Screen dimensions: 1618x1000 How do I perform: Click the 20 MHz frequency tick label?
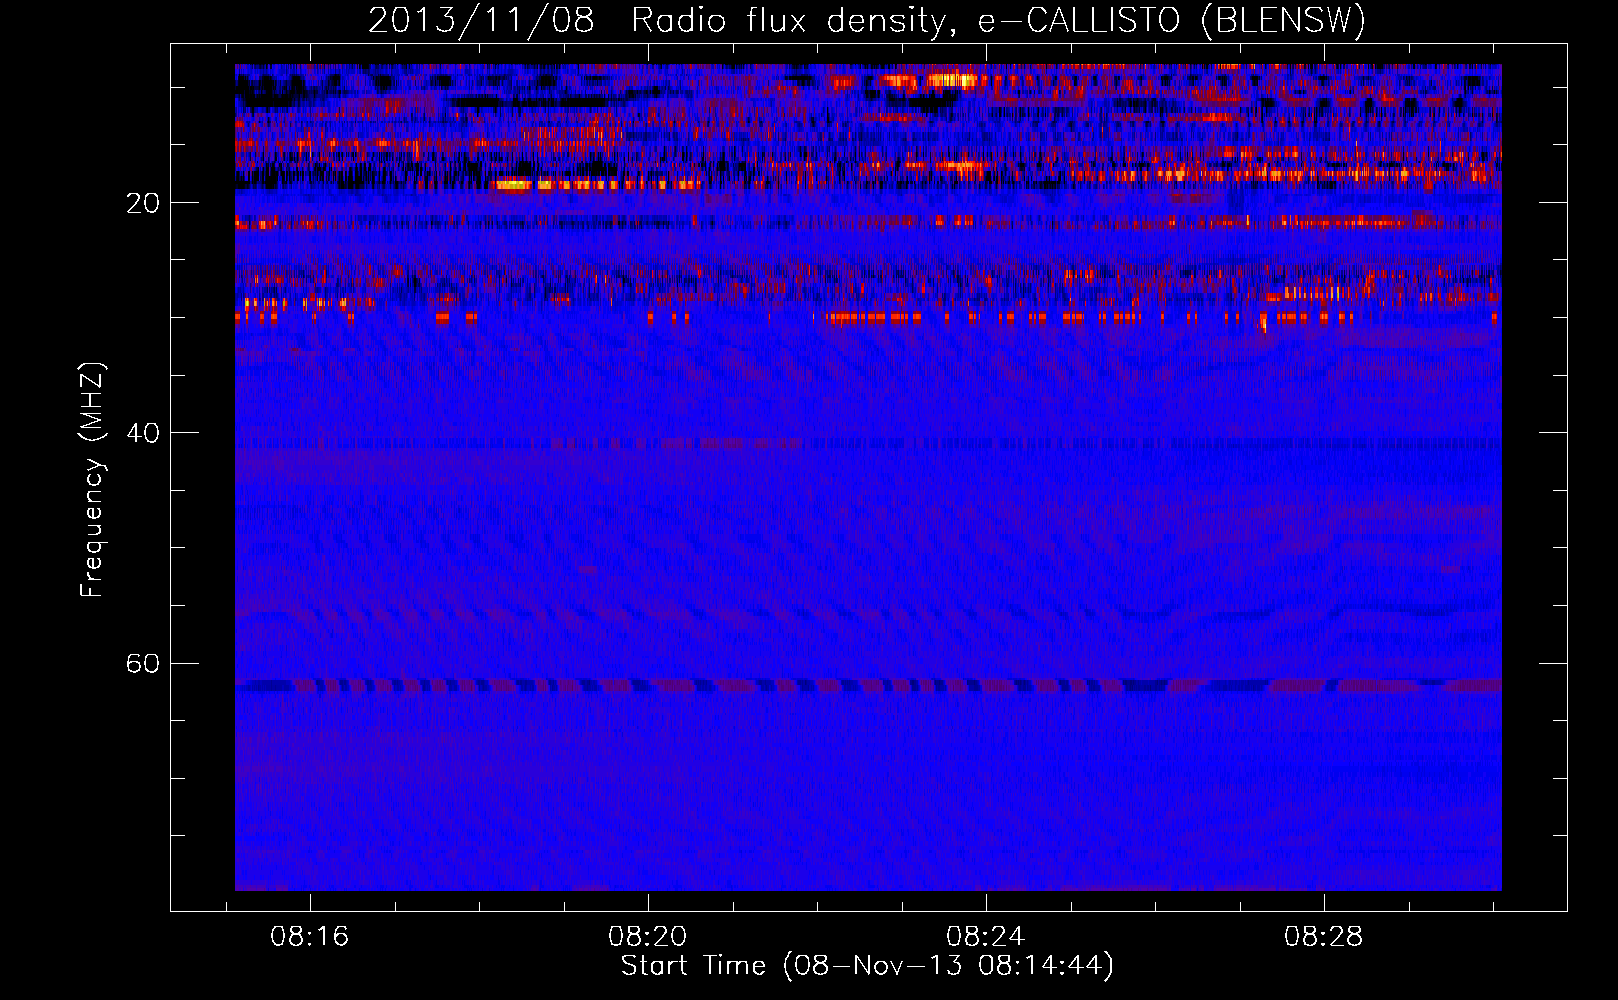143,203
